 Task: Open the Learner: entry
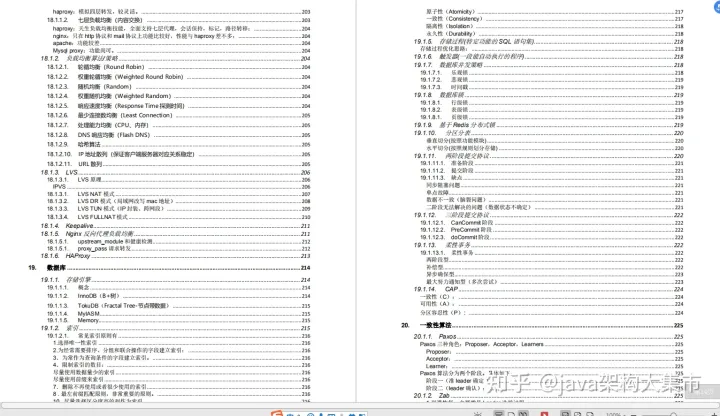pos(555,366)
